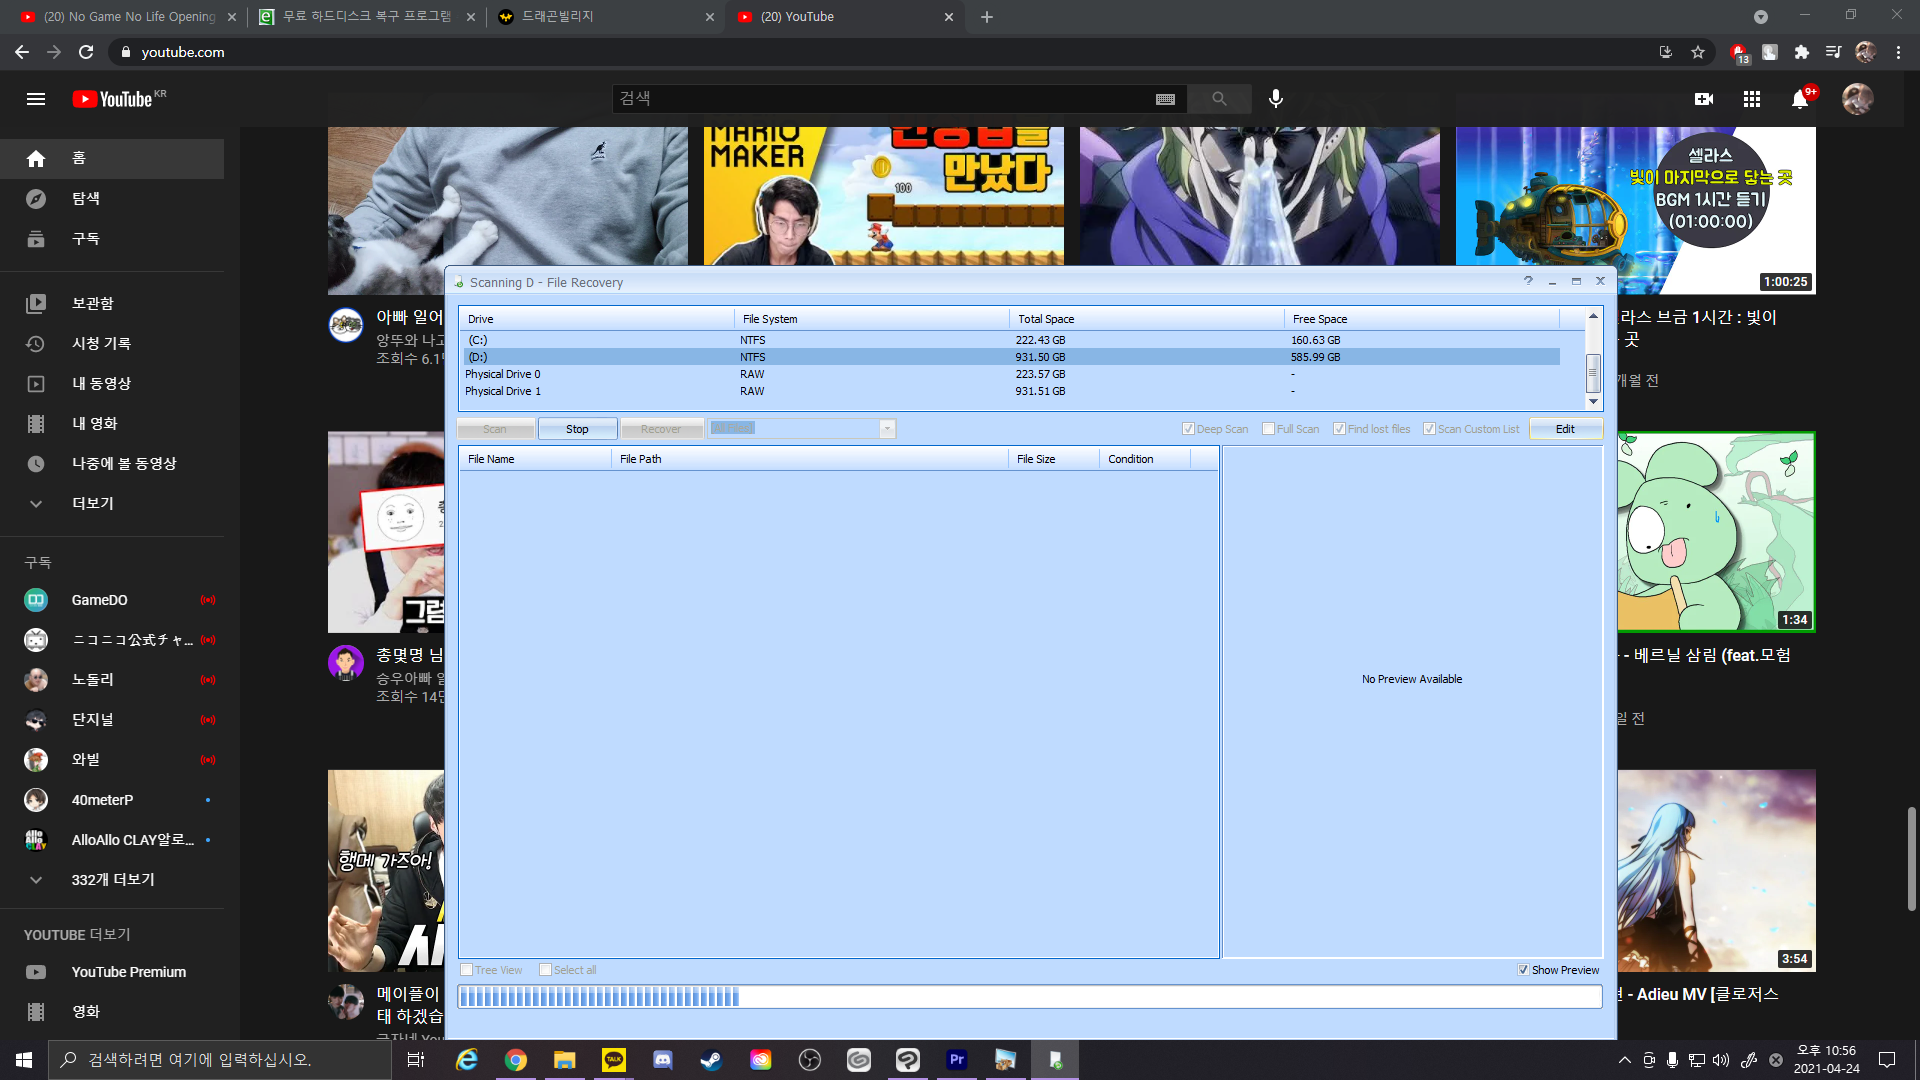The image size is (1920, 1080).
Task: Click the Edit custom list button
Action: tap(1565, 429)
